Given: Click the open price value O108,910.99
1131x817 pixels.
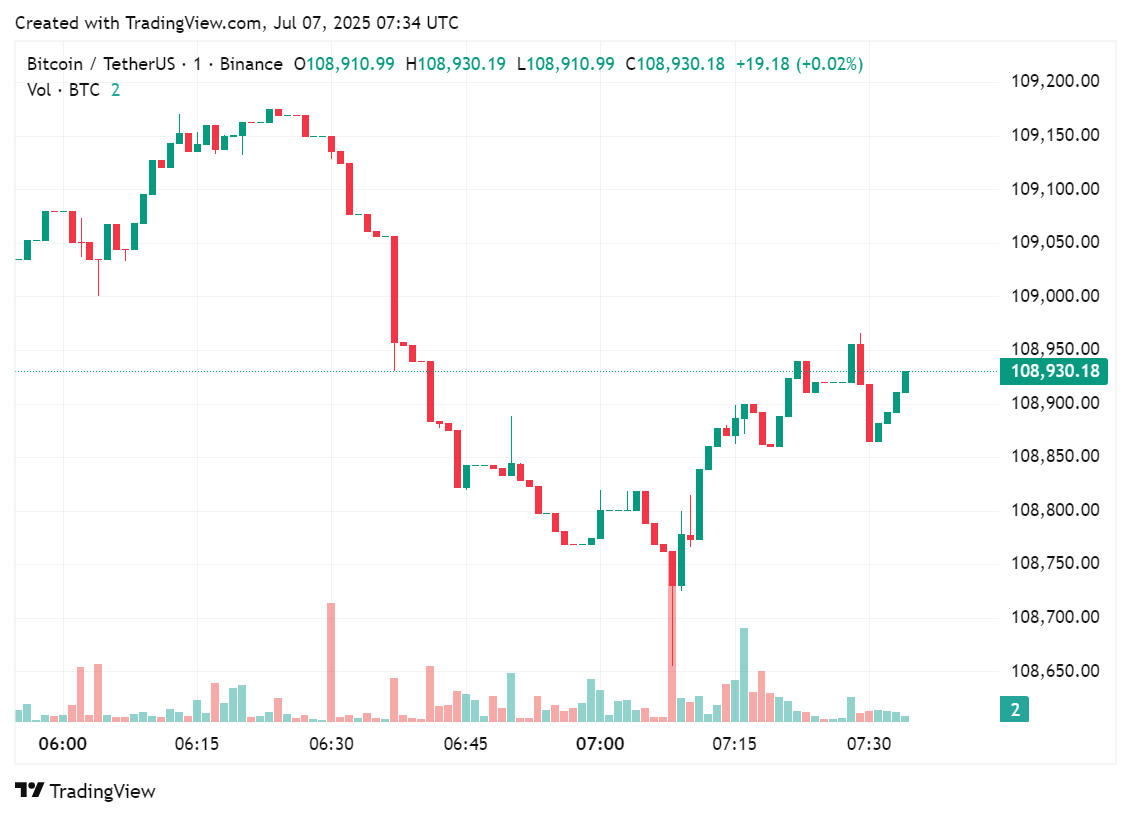Looking at the screenshot, I should tap(344, 64).
